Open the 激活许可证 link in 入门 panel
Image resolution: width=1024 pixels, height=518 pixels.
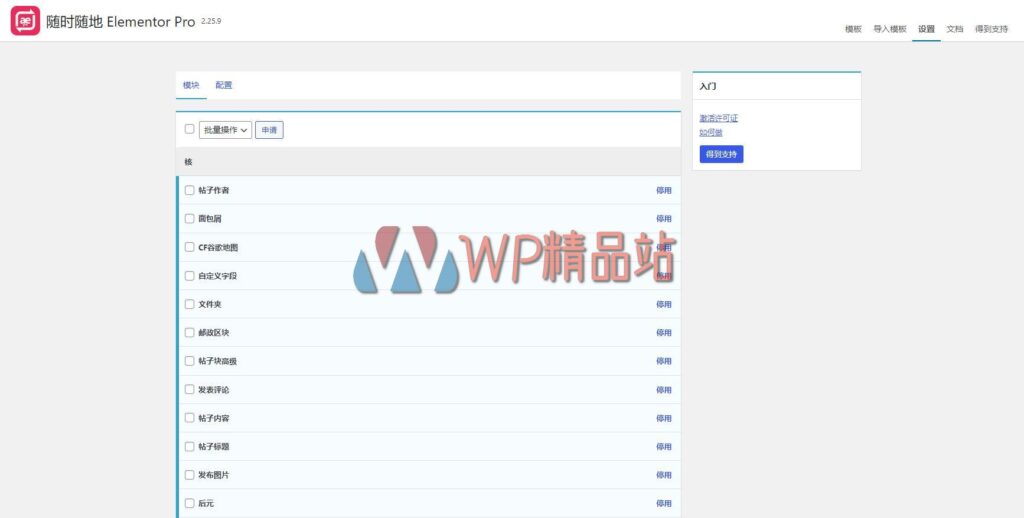[x=718, y=118]
